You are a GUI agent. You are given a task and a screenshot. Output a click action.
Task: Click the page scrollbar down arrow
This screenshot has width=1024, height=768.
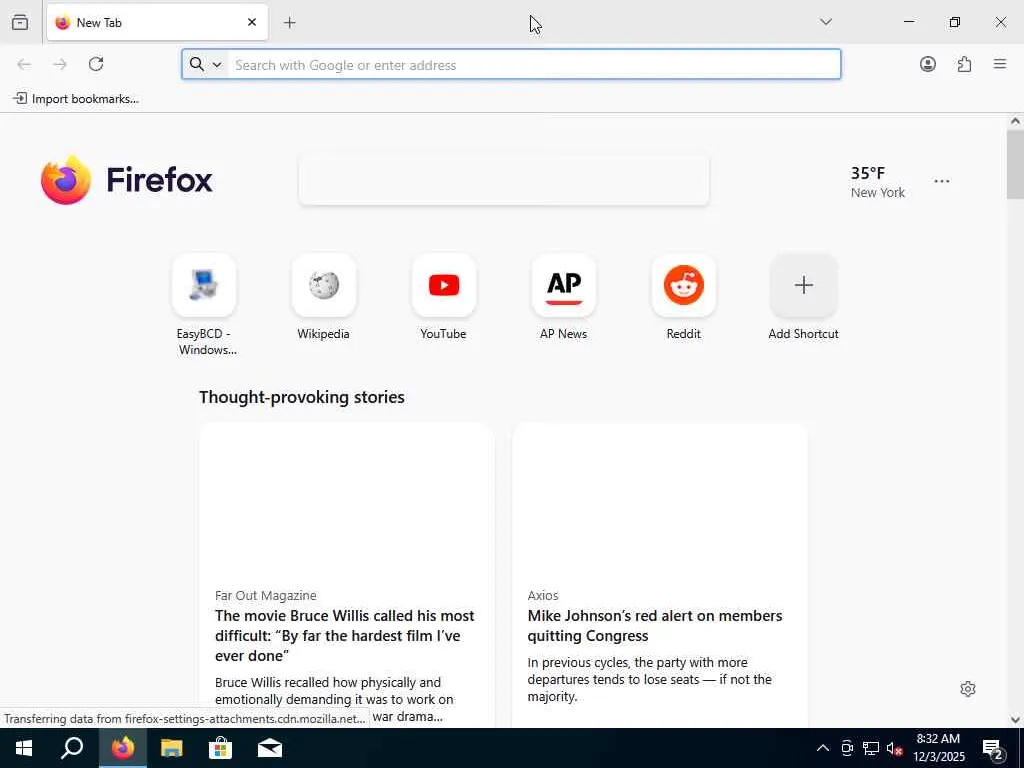[1015, 720]
